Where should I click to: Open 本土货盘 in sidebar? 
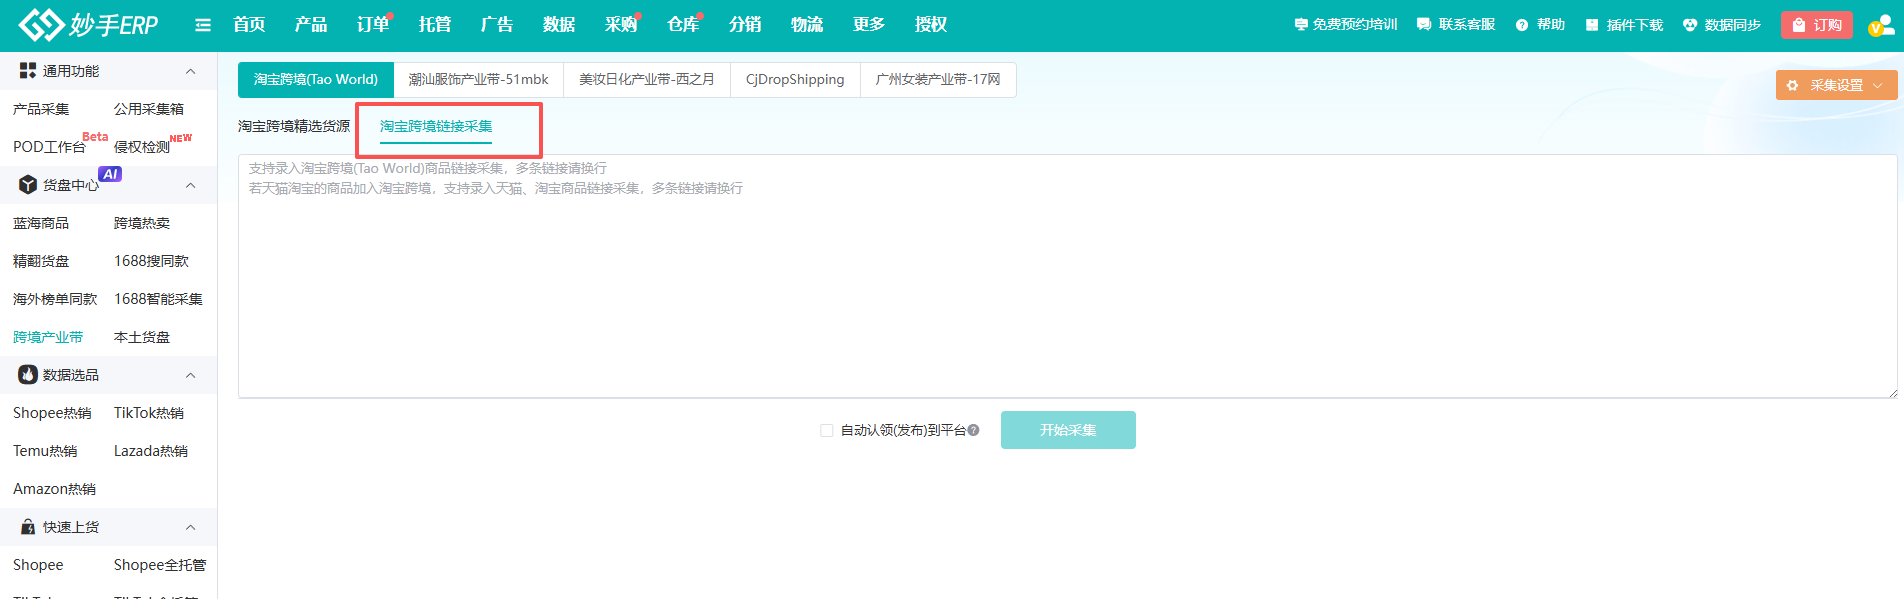coord(142,337)
